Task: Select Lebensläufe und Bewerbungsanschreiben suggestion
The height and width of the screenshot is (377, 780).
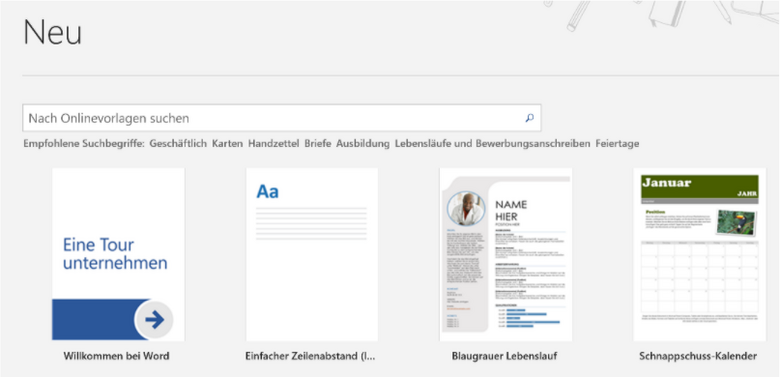Action: [x=492, y=144]
